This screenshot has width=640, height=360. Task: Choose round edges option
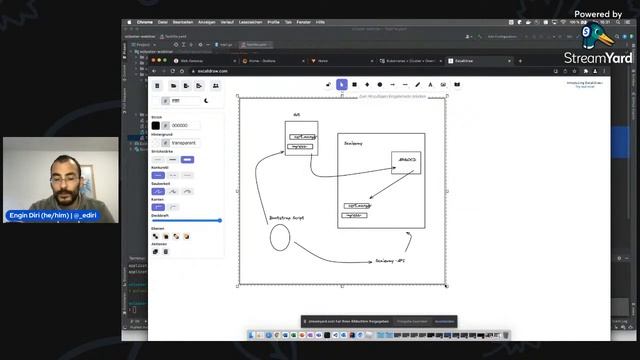173,207
